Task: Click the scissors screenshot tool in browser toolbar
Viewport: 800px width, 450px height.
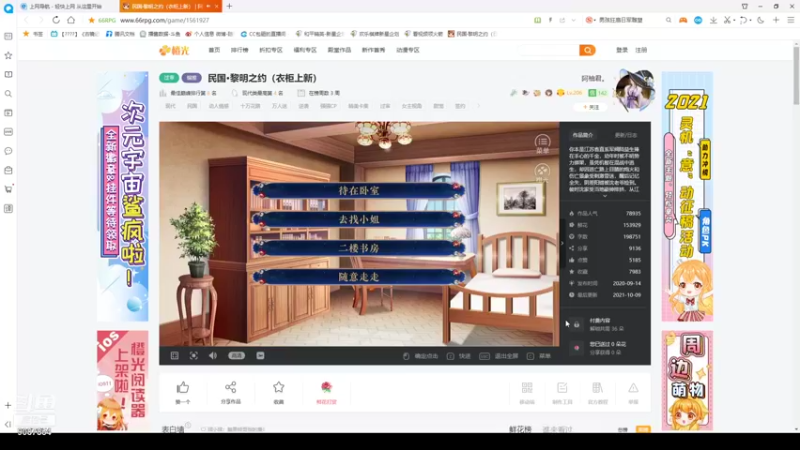Action: click(727, 20)
